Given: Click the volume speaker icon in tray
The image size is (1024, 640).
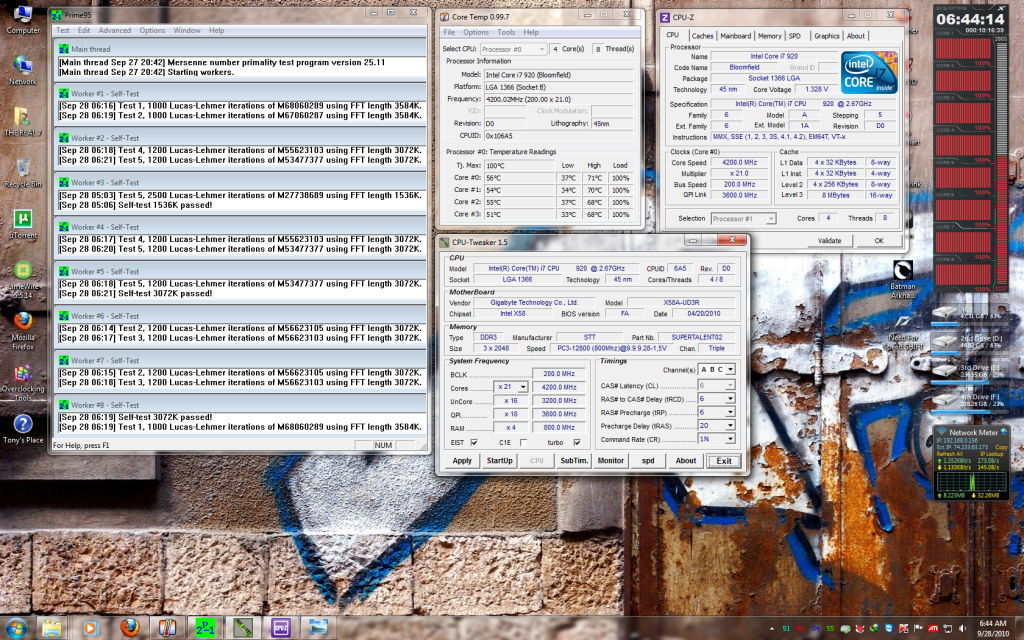Looking at the screenshot, I should 962,629.
